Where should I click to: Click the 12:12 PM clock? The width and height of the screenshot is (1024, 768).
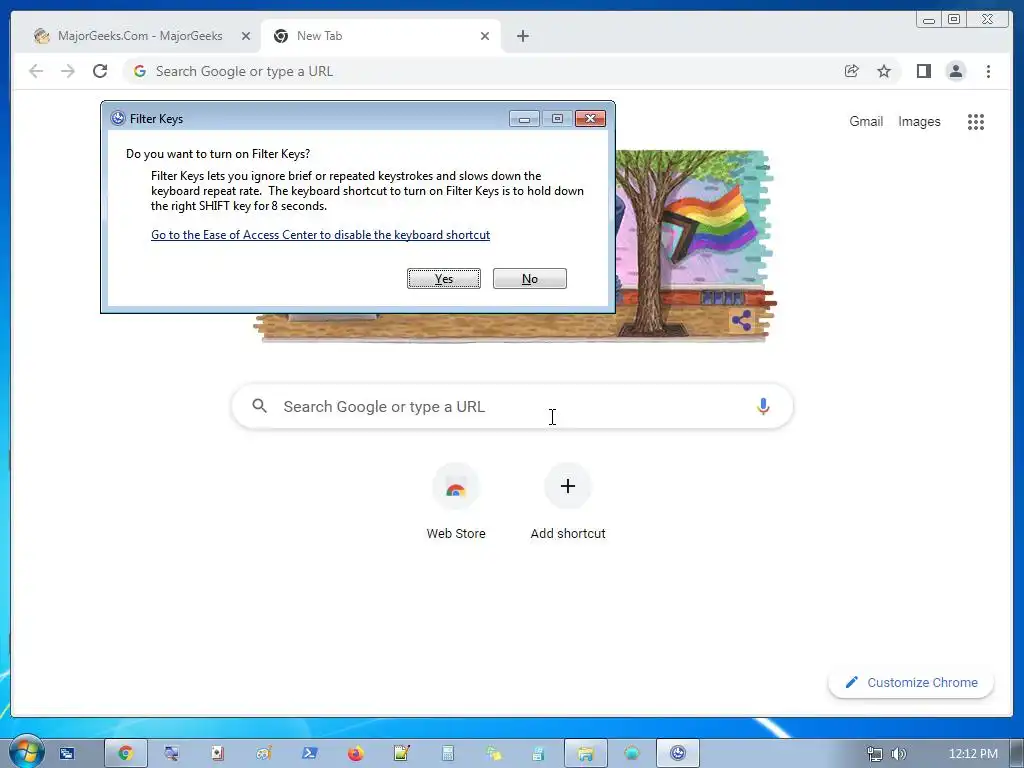click(973, 754)
